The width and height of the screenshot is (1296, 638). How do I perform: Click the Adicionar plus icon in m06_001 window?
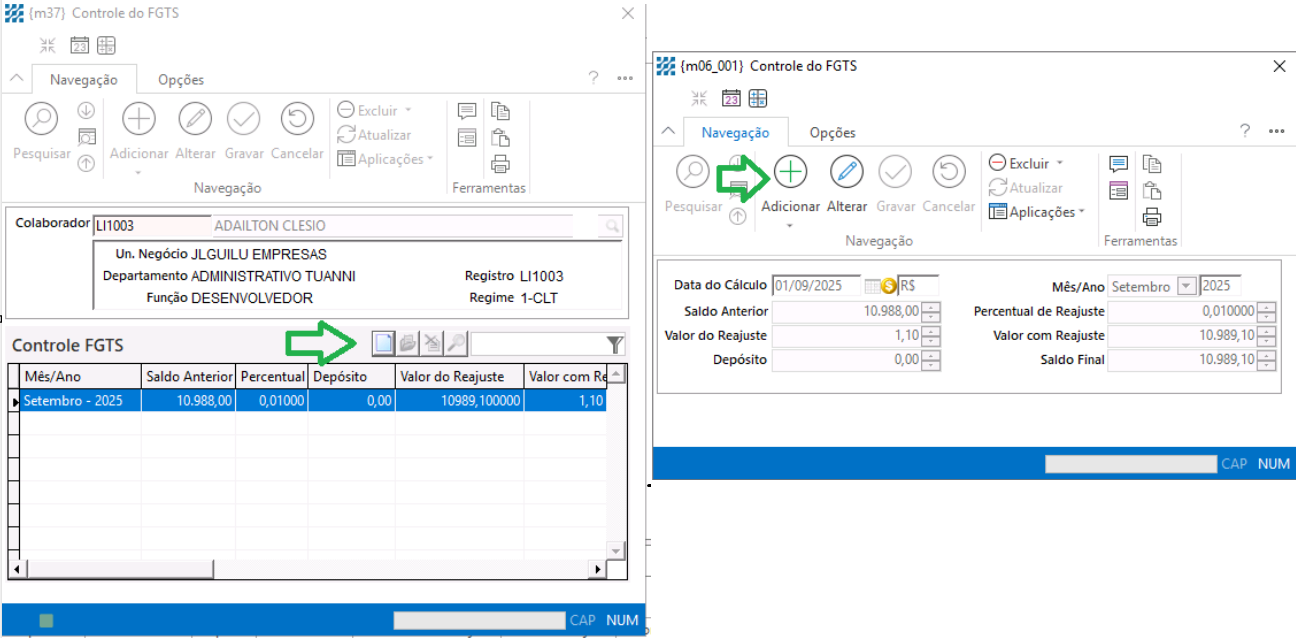(790, 172)
